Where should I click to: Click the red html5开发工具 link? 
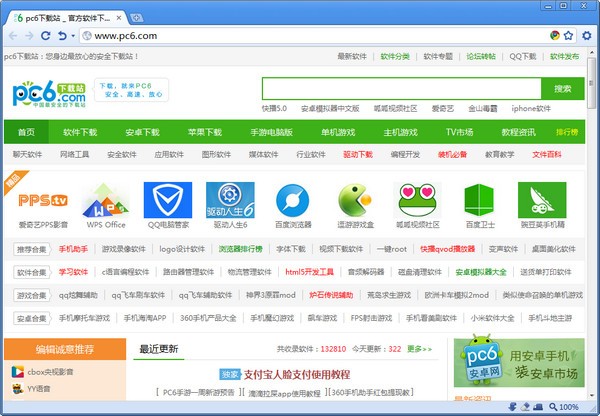[309, 272]
